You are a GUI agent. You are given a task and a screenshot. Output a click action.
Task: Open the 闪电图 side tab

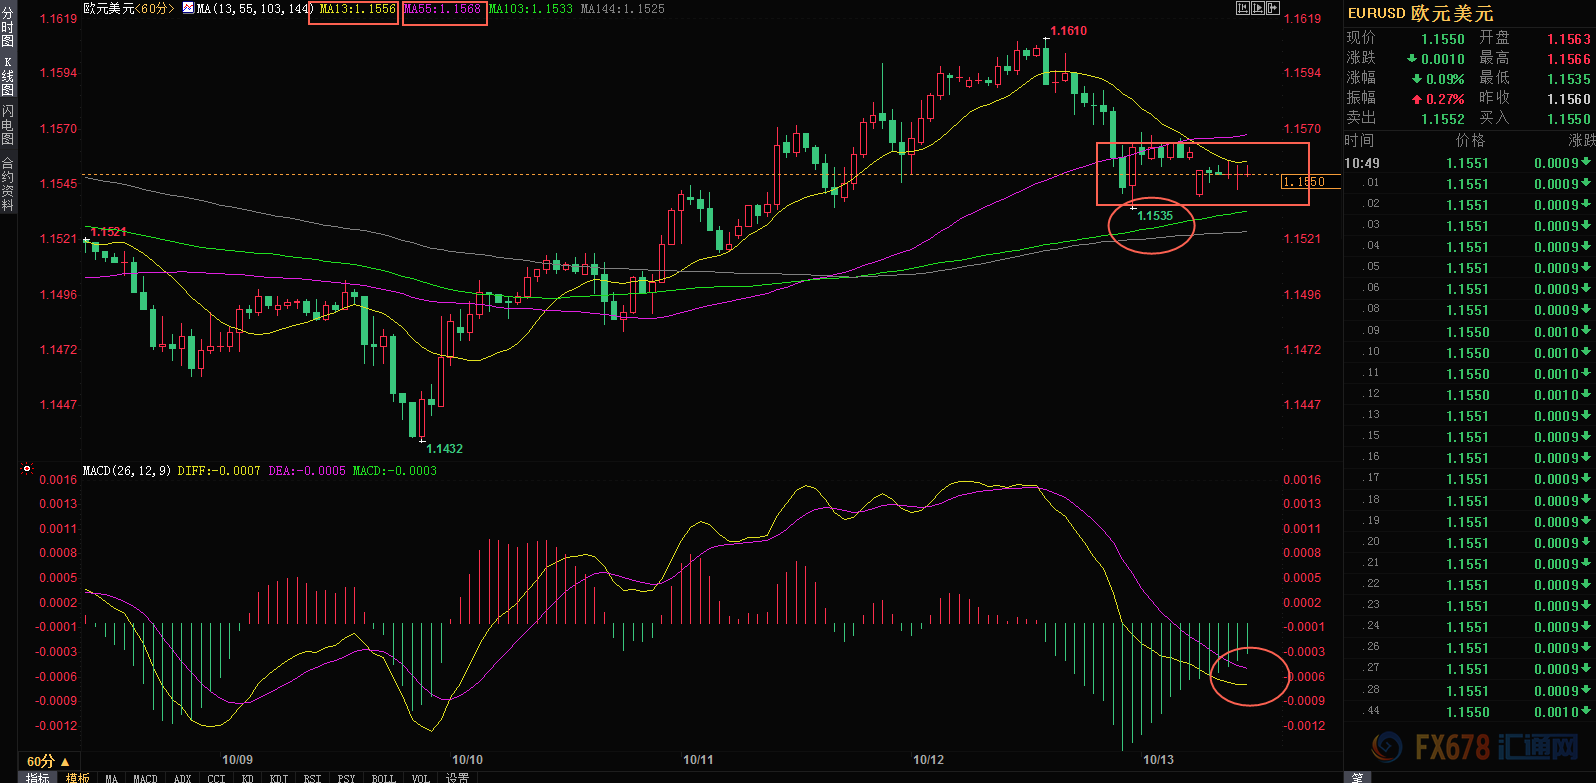click(x=8, y=125)
